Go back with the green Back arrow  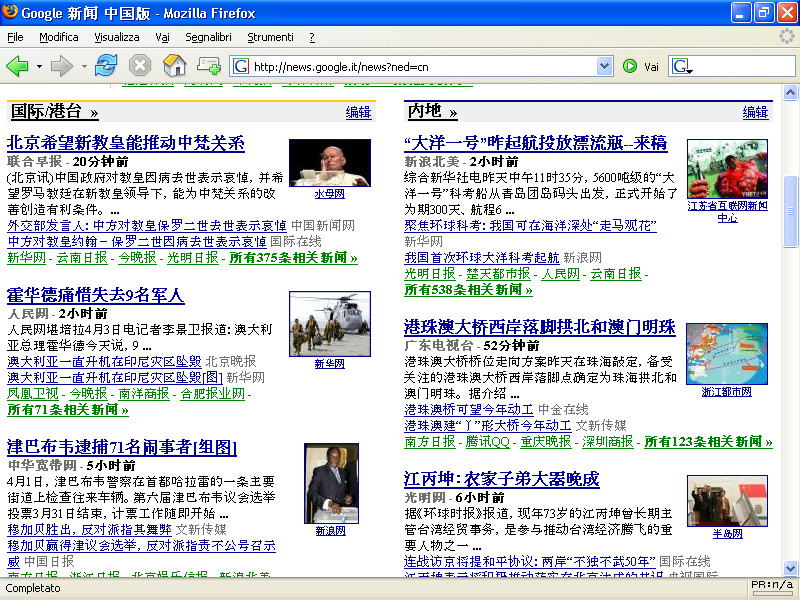(17, 66)
